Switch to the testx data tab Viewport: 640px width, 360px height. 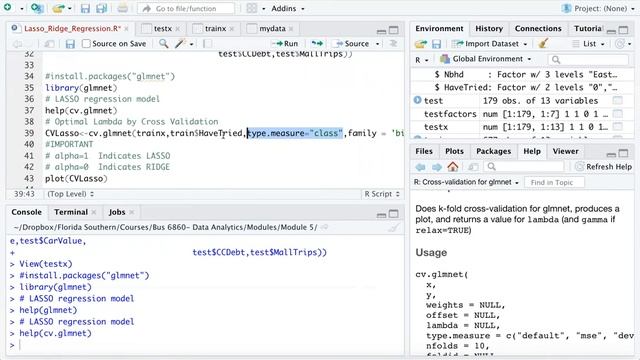[162, 29]
